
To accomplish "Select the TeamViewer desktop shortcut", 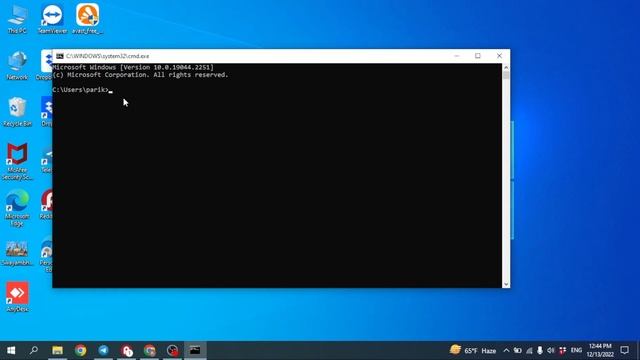I will coord(52,19).
